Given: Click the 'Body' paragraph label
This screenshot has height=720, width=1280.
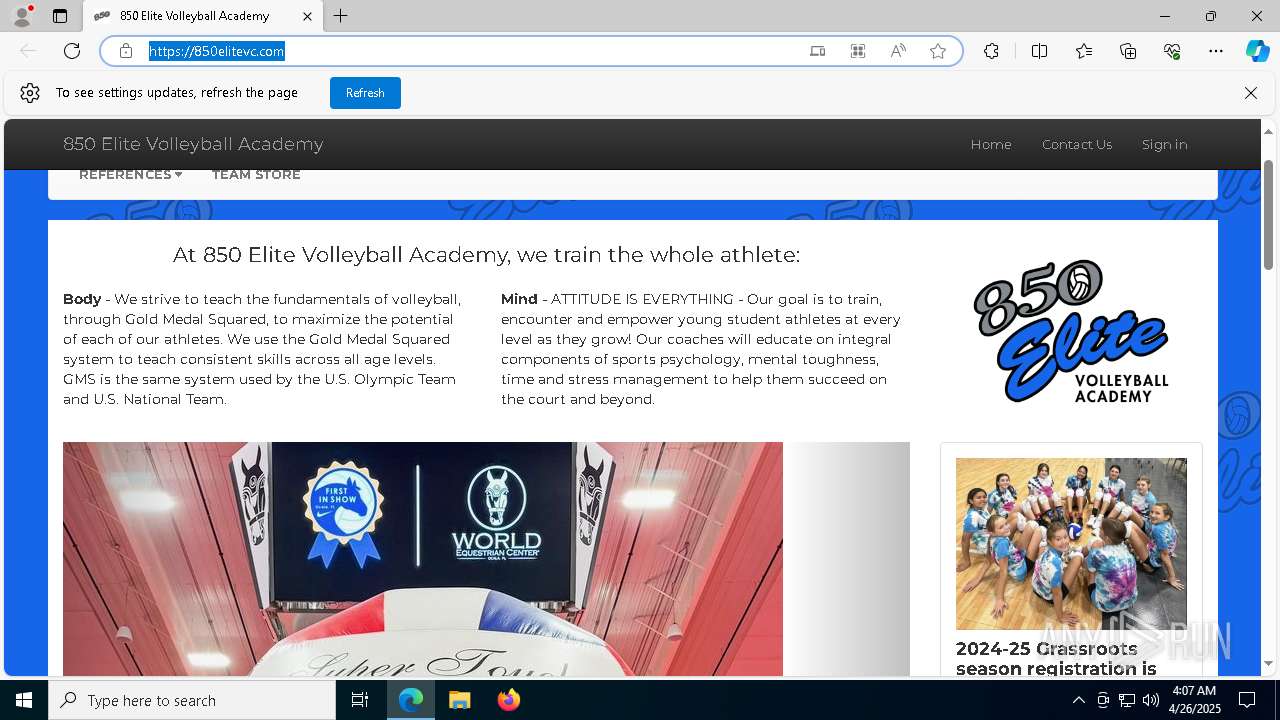Looking at the screenshot, I should (x=82, y=299).
